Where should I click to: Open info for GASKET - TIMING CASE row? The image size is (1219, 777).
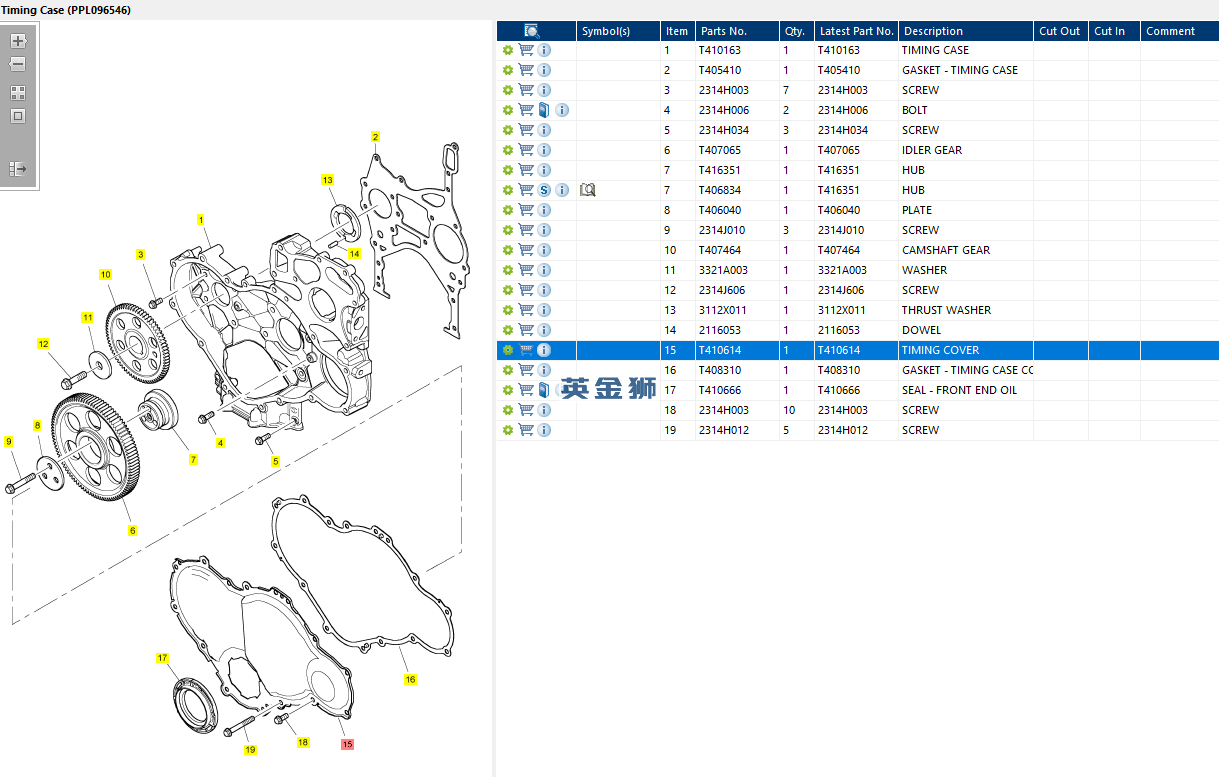tap(544, 70)
